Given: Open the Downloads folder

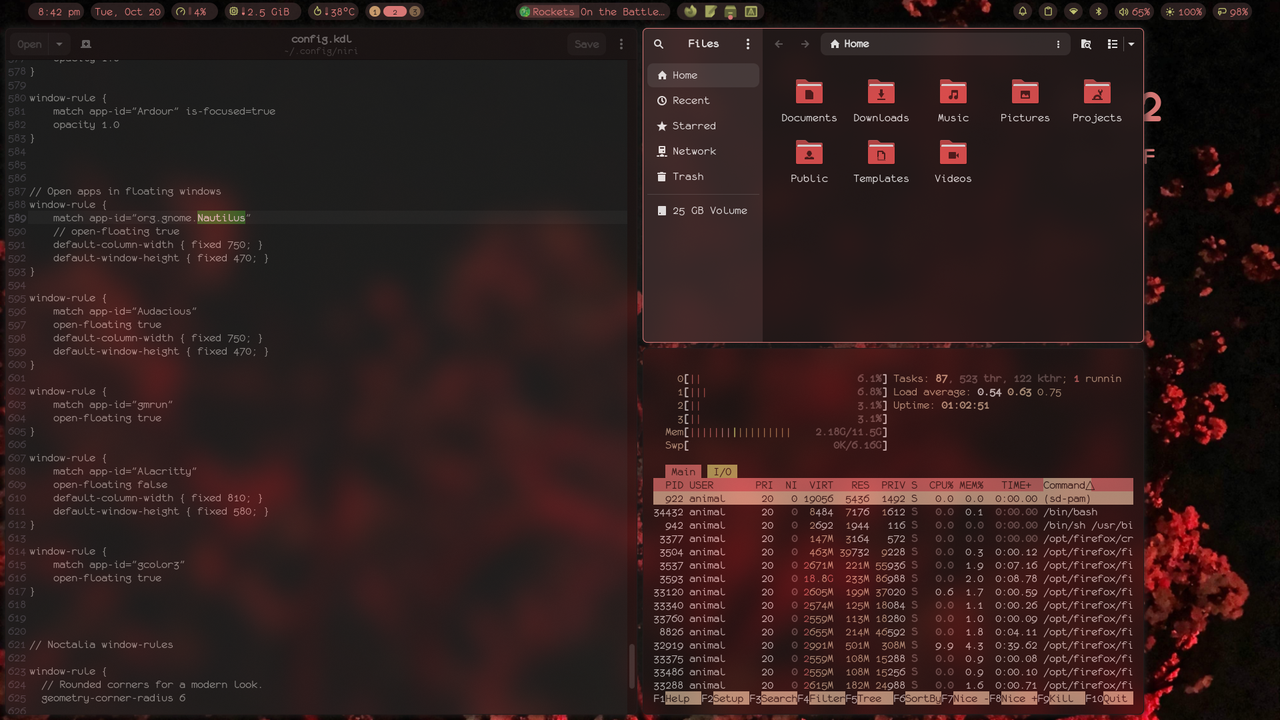Looking at the screenshot, I should point(881,101).
